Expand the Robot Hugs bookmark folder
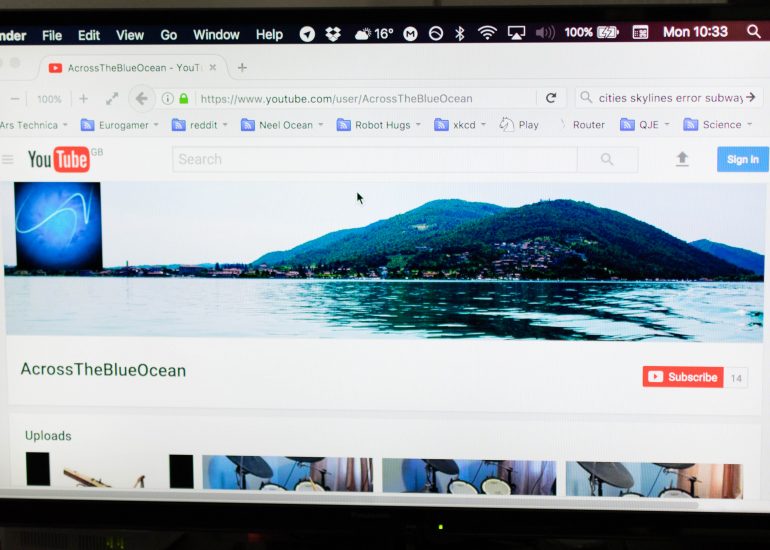The image size is (770, 550). pyautogui.click(x=379, y=125)
